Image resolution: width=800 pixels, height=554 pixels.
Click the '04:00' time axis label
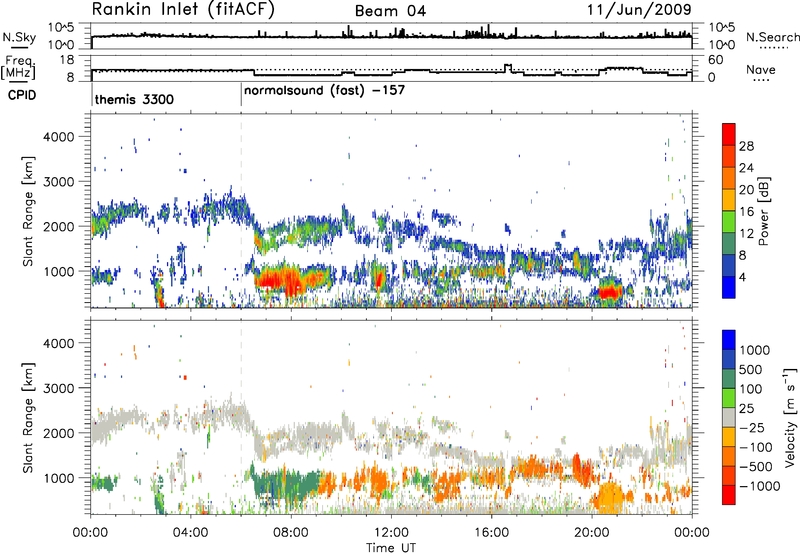click(x=190, y=533)
